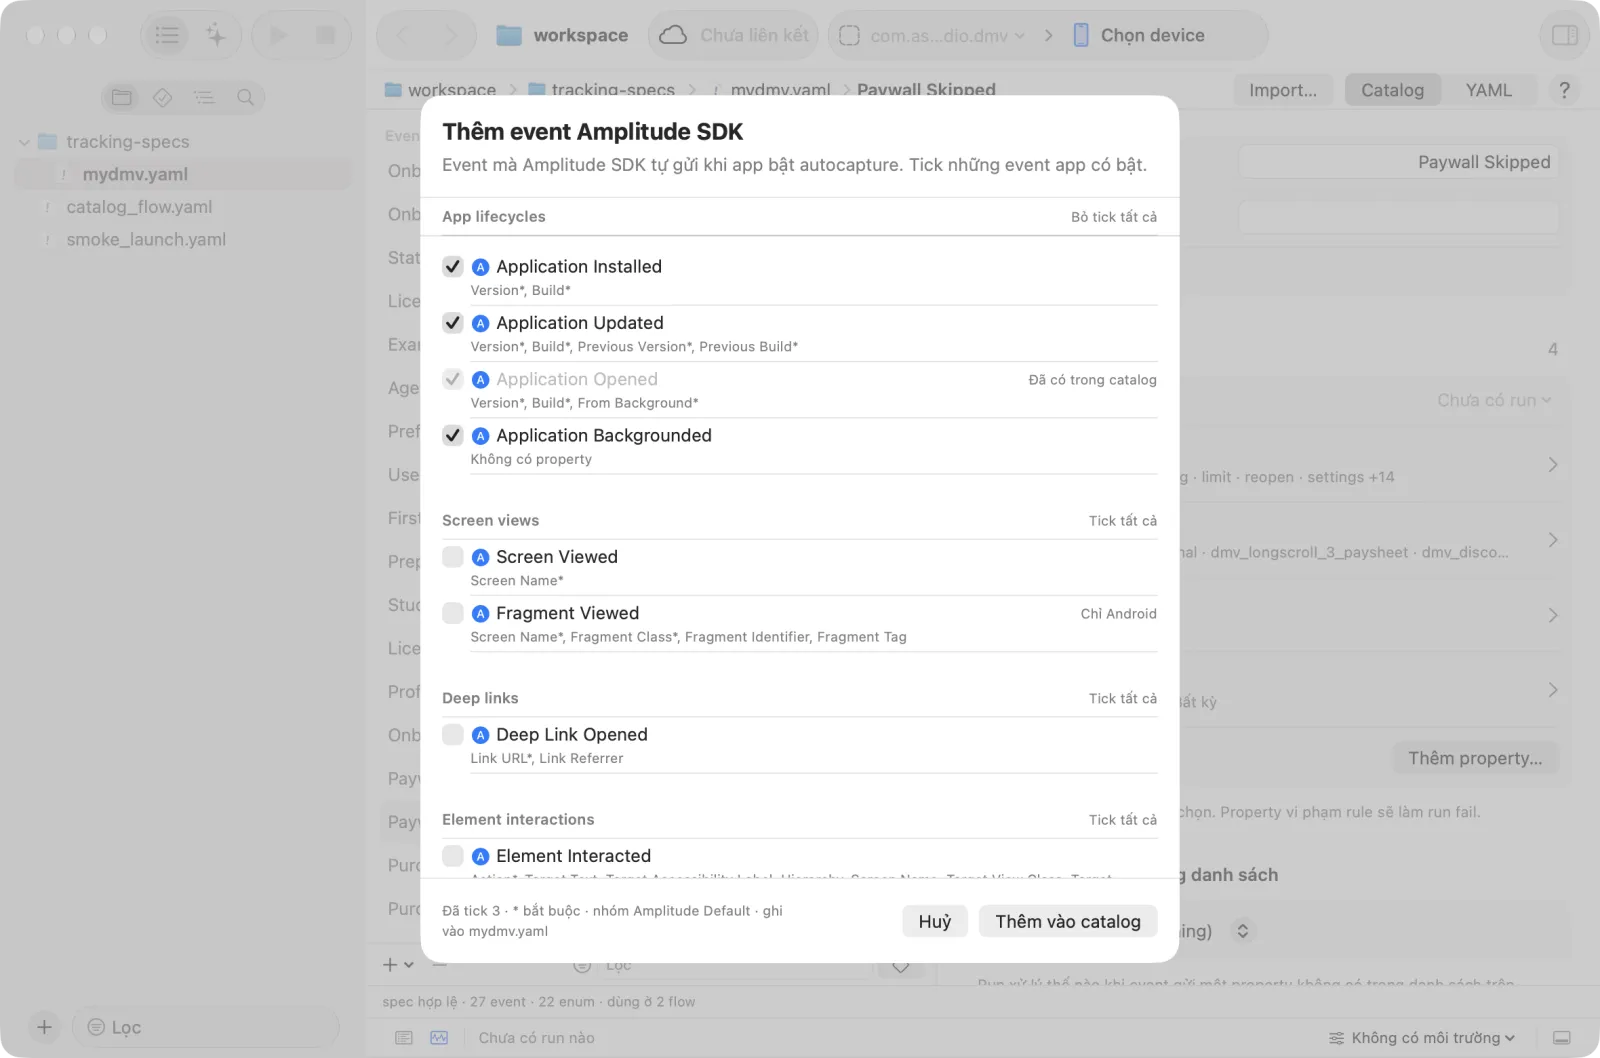Uncheck Application Installed event
The height and width of the screenshot is (1058, 1600).
point(453,267)
